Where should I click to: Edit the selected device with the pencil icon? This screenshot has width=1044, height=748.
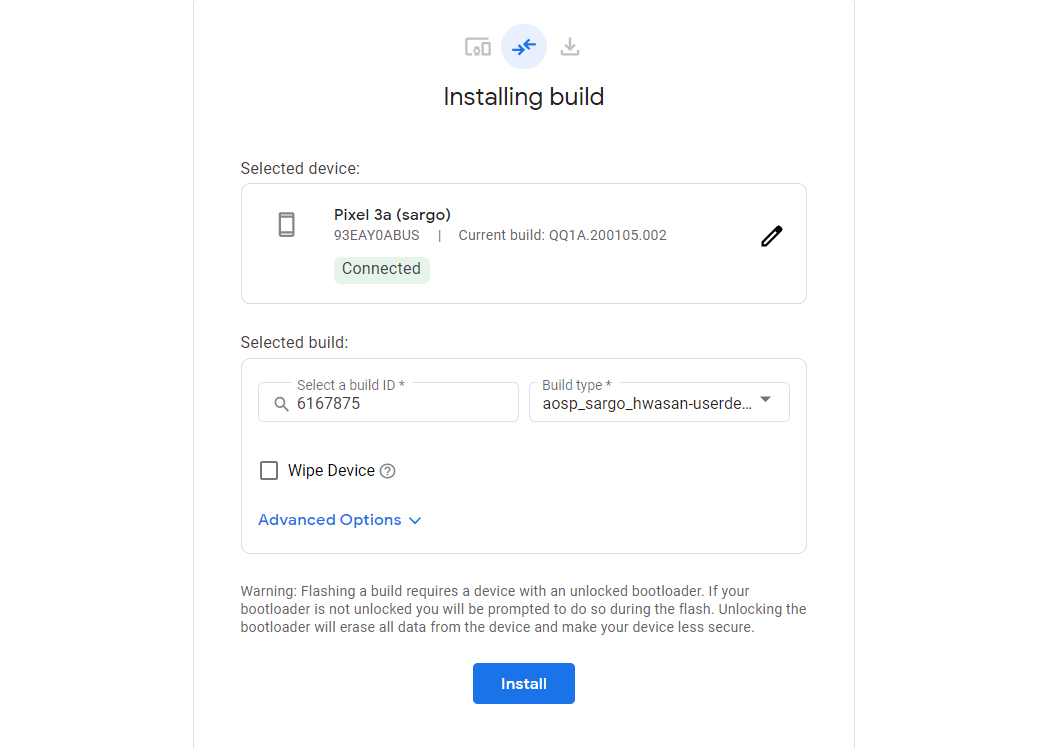771,236
